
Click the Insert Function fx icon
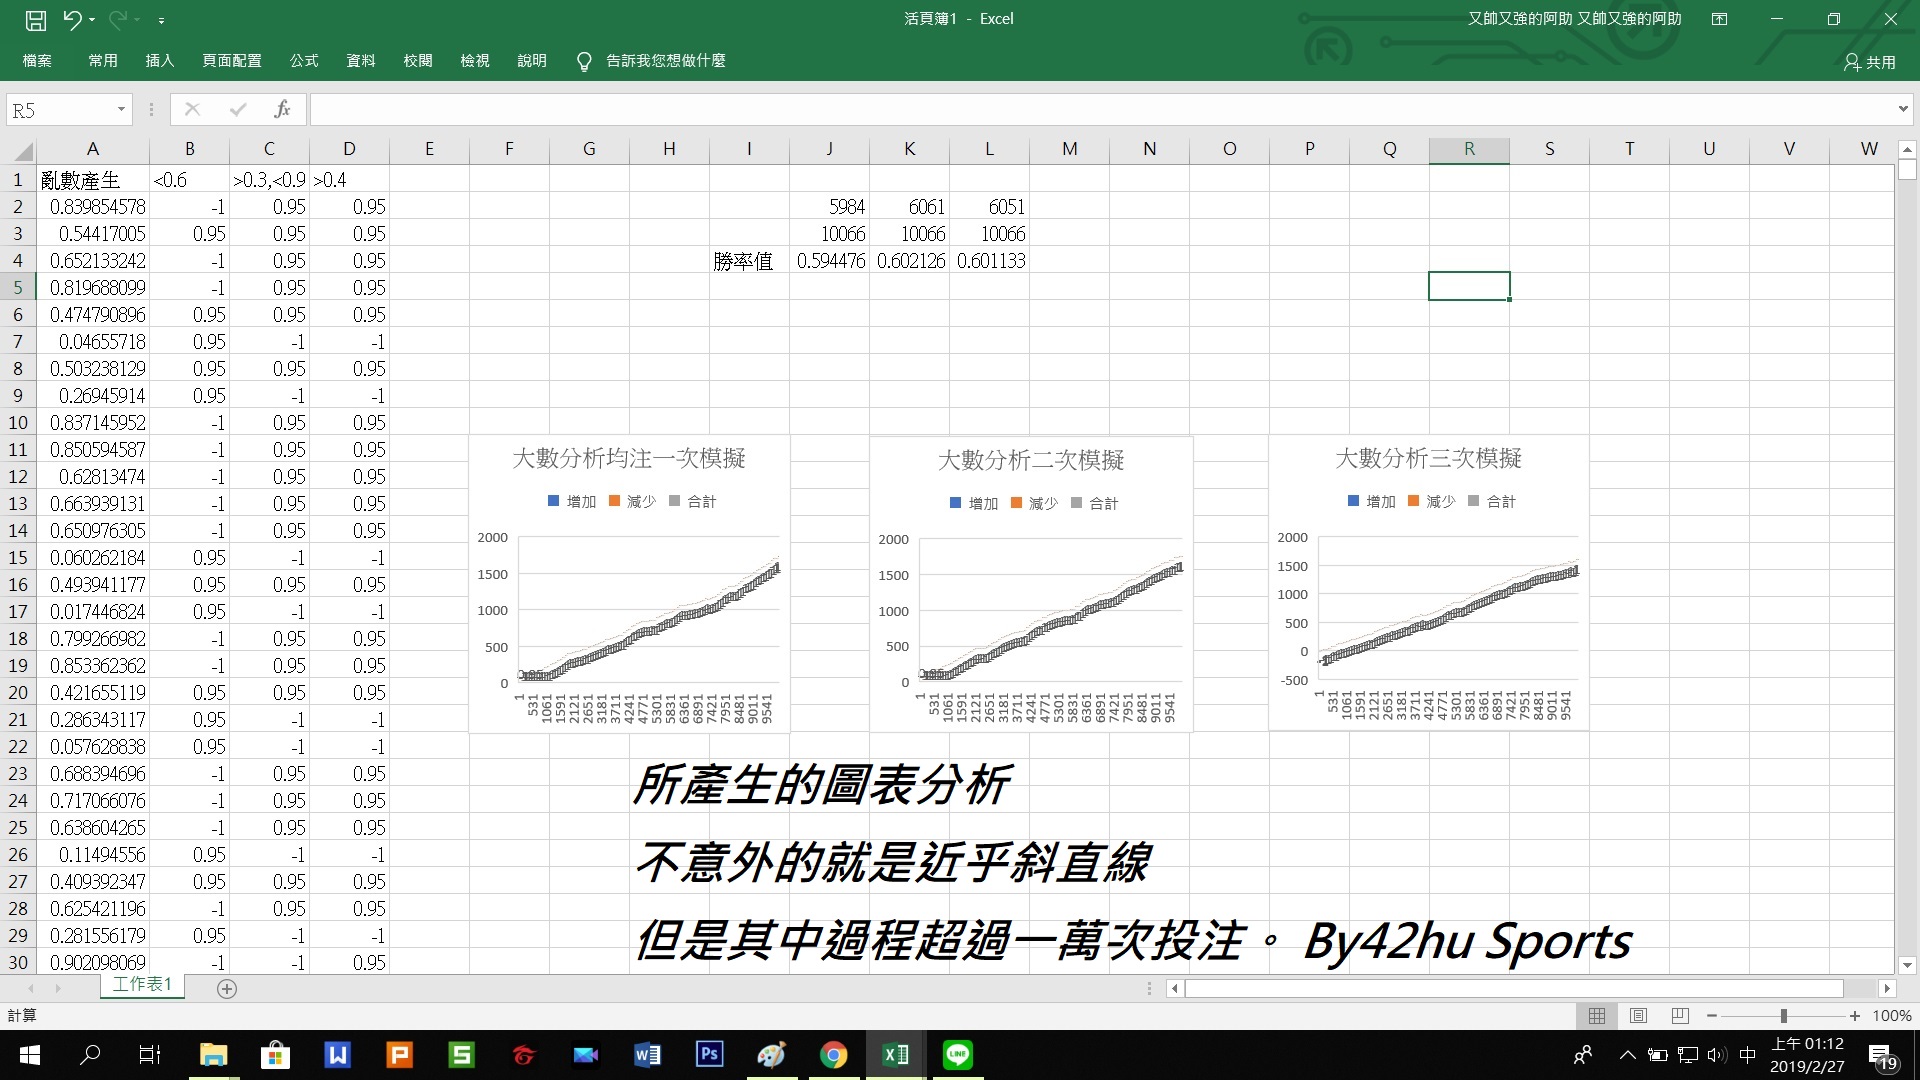(x=282, y=109)
